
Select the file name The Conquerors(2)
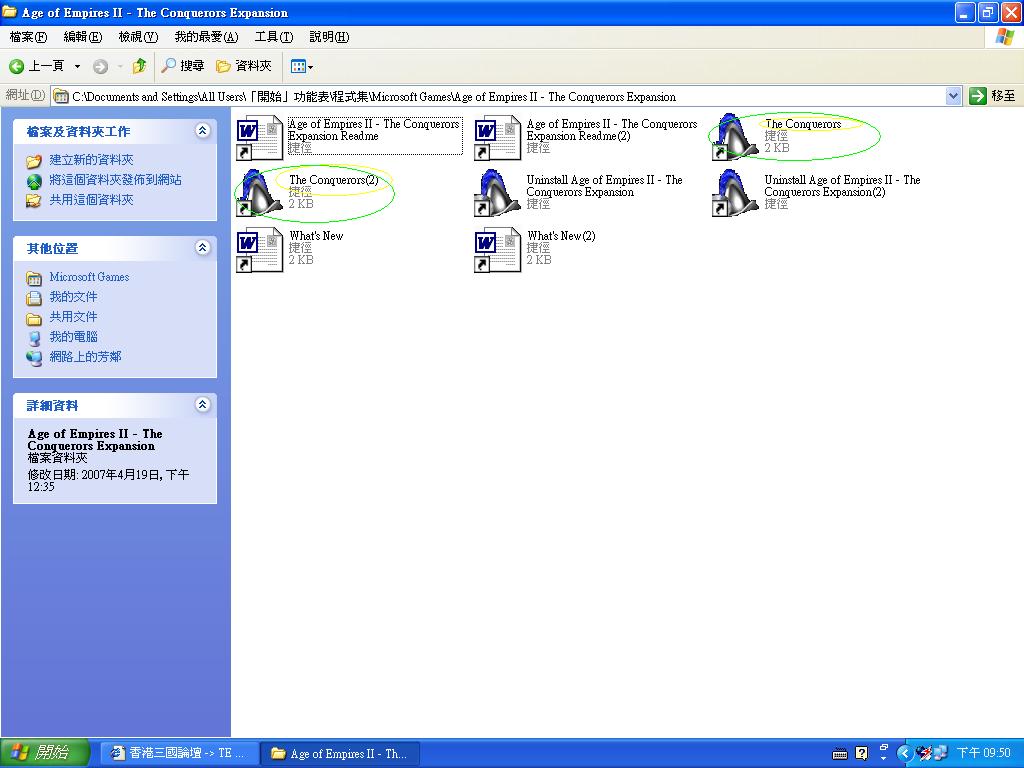tap(334, 180)
